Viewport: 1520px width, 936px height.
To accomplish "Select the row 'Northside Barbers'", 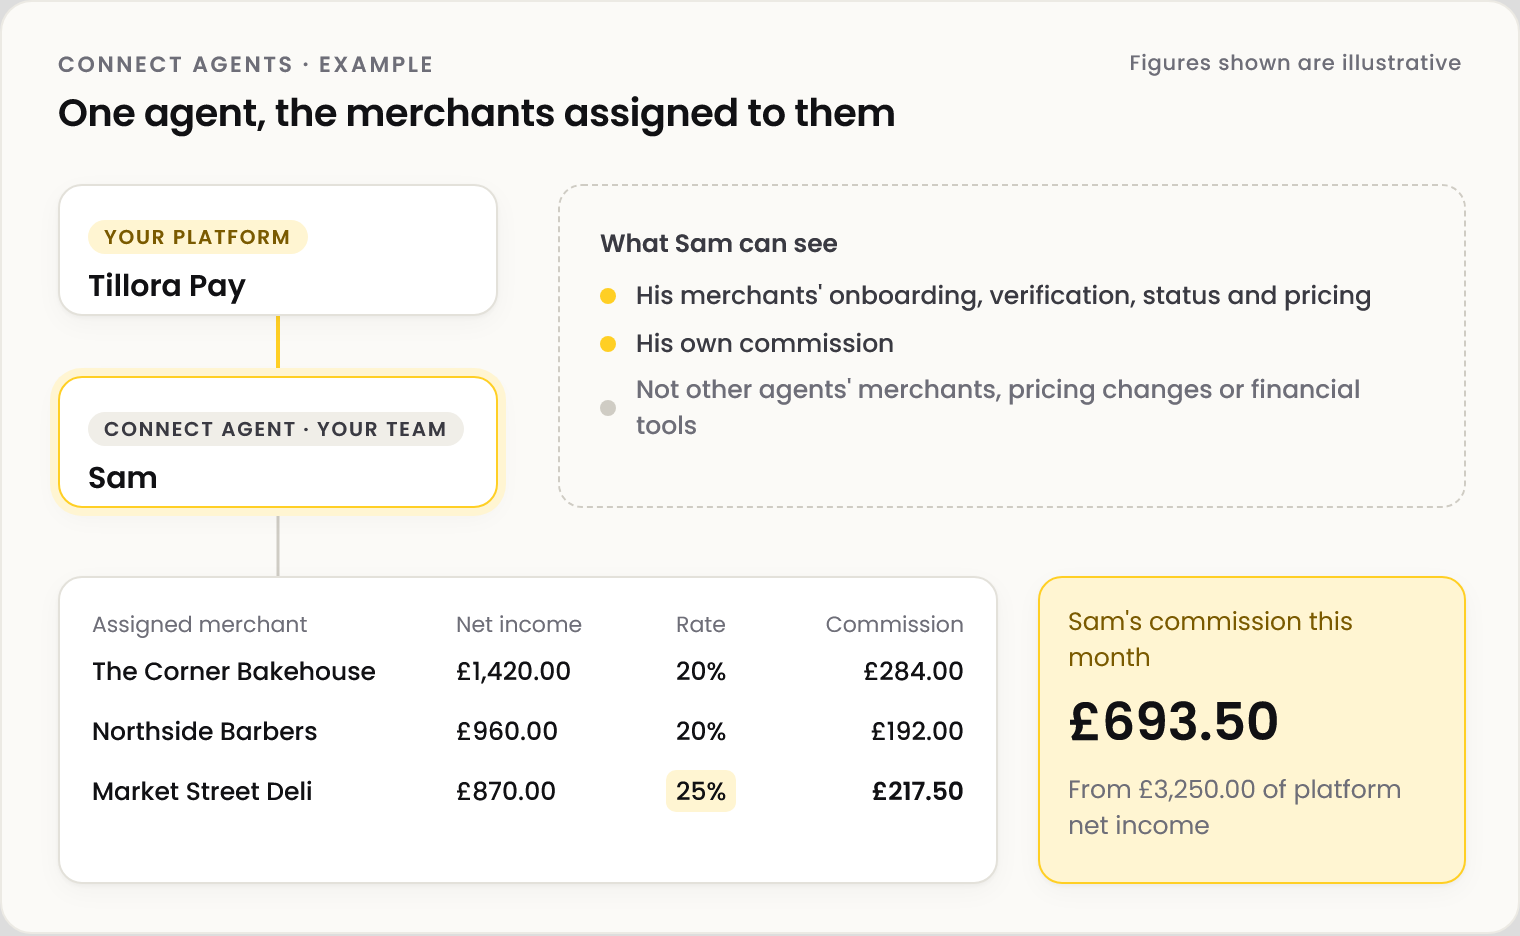I will pyautogui.click(x=528, y=732).
